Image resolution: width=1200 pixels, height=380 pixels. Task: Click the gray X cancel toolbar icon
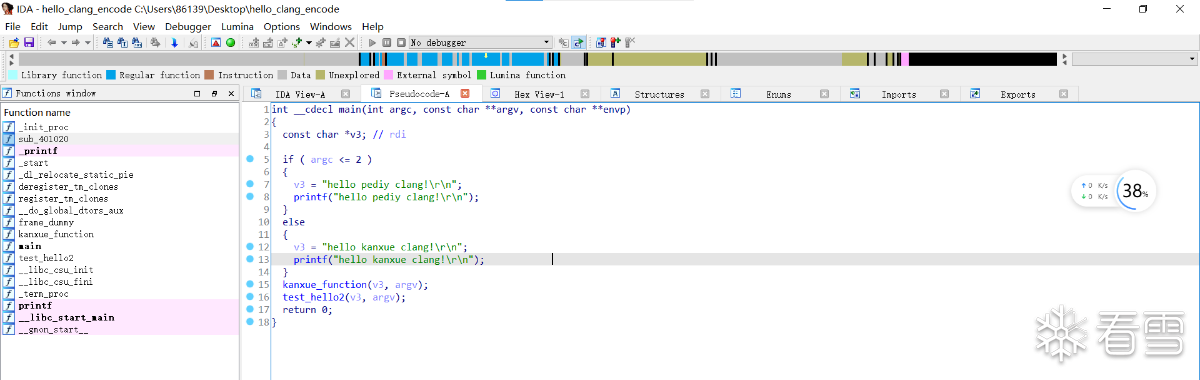point(349,43)
